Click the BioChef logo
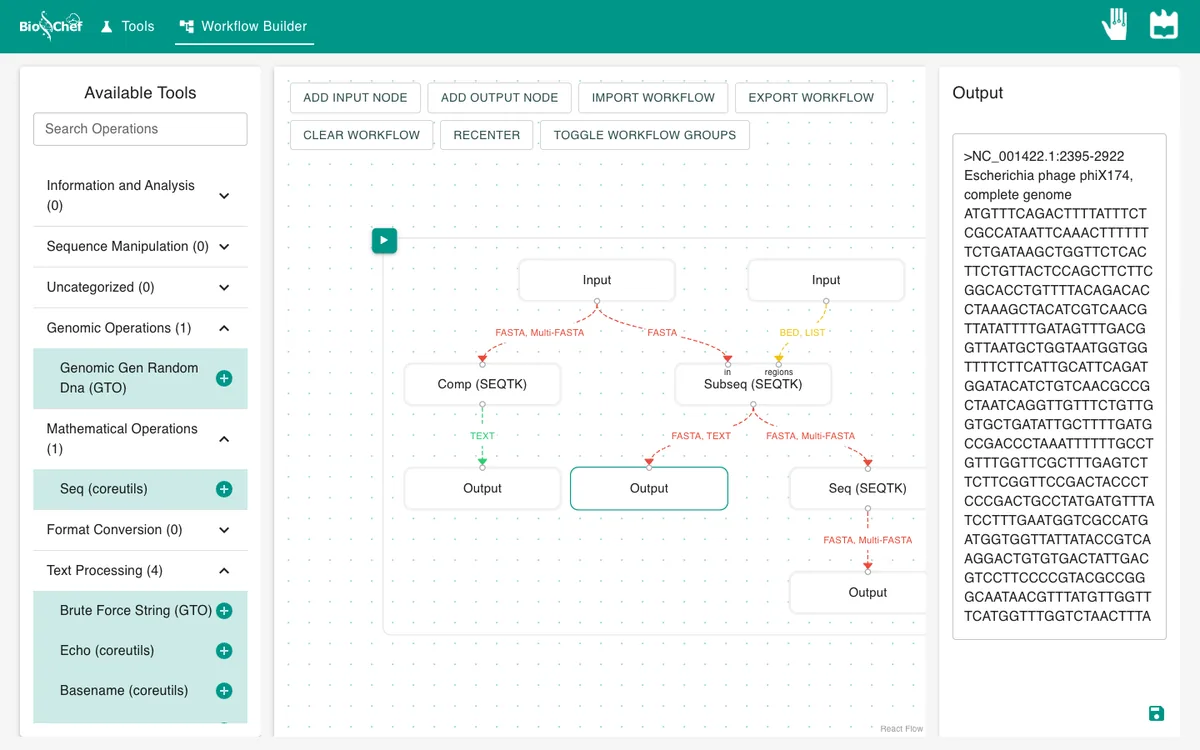The width and height of the screenshot is (1200, 750). pos(50,26)
